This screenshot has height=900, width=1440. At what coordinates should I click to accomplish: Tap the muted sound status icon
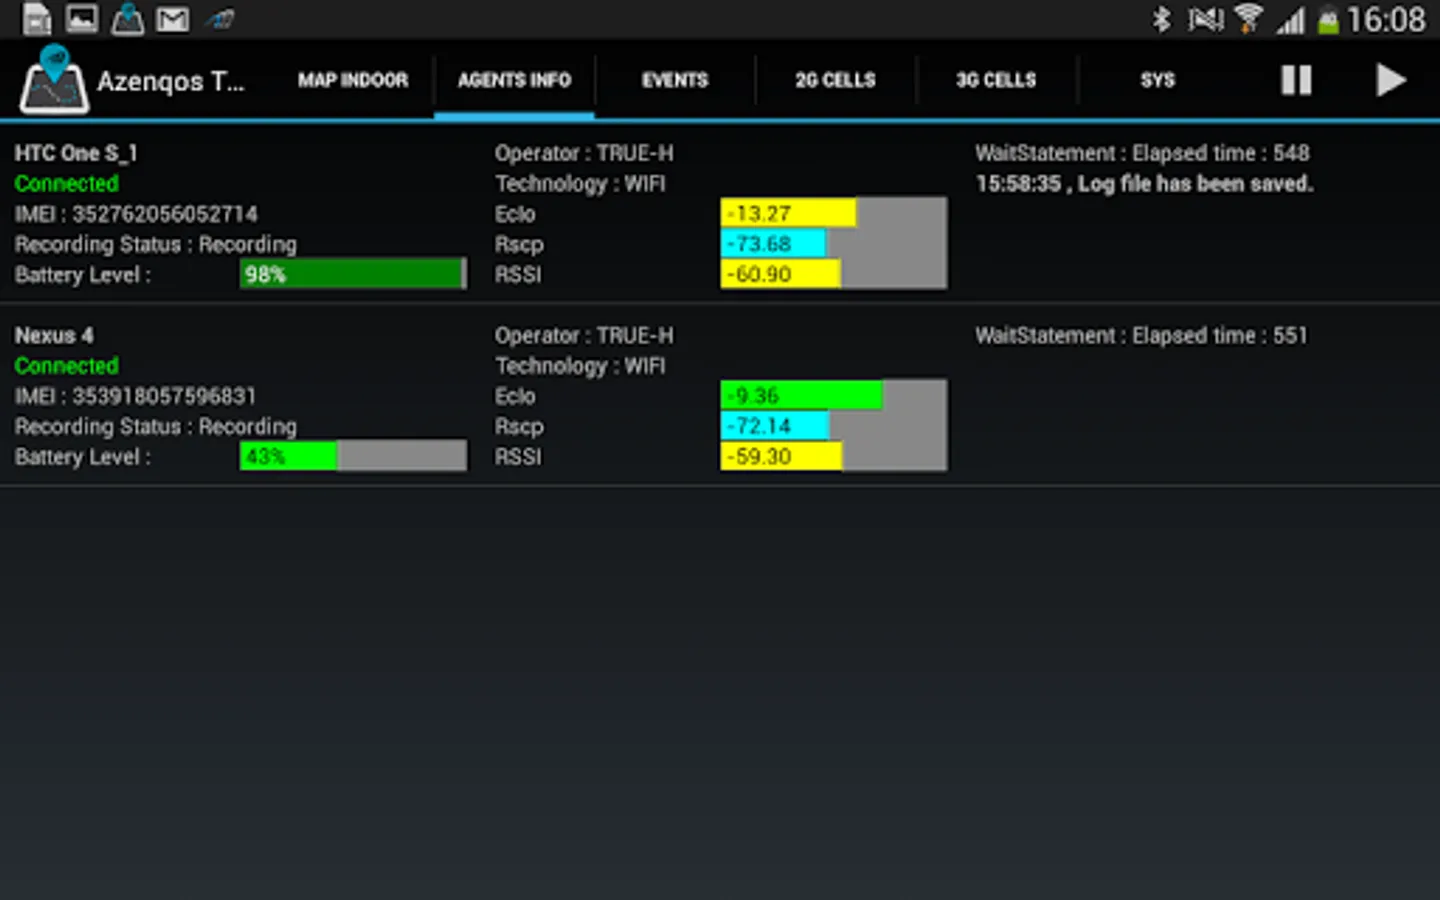[x=1205, y=19]
